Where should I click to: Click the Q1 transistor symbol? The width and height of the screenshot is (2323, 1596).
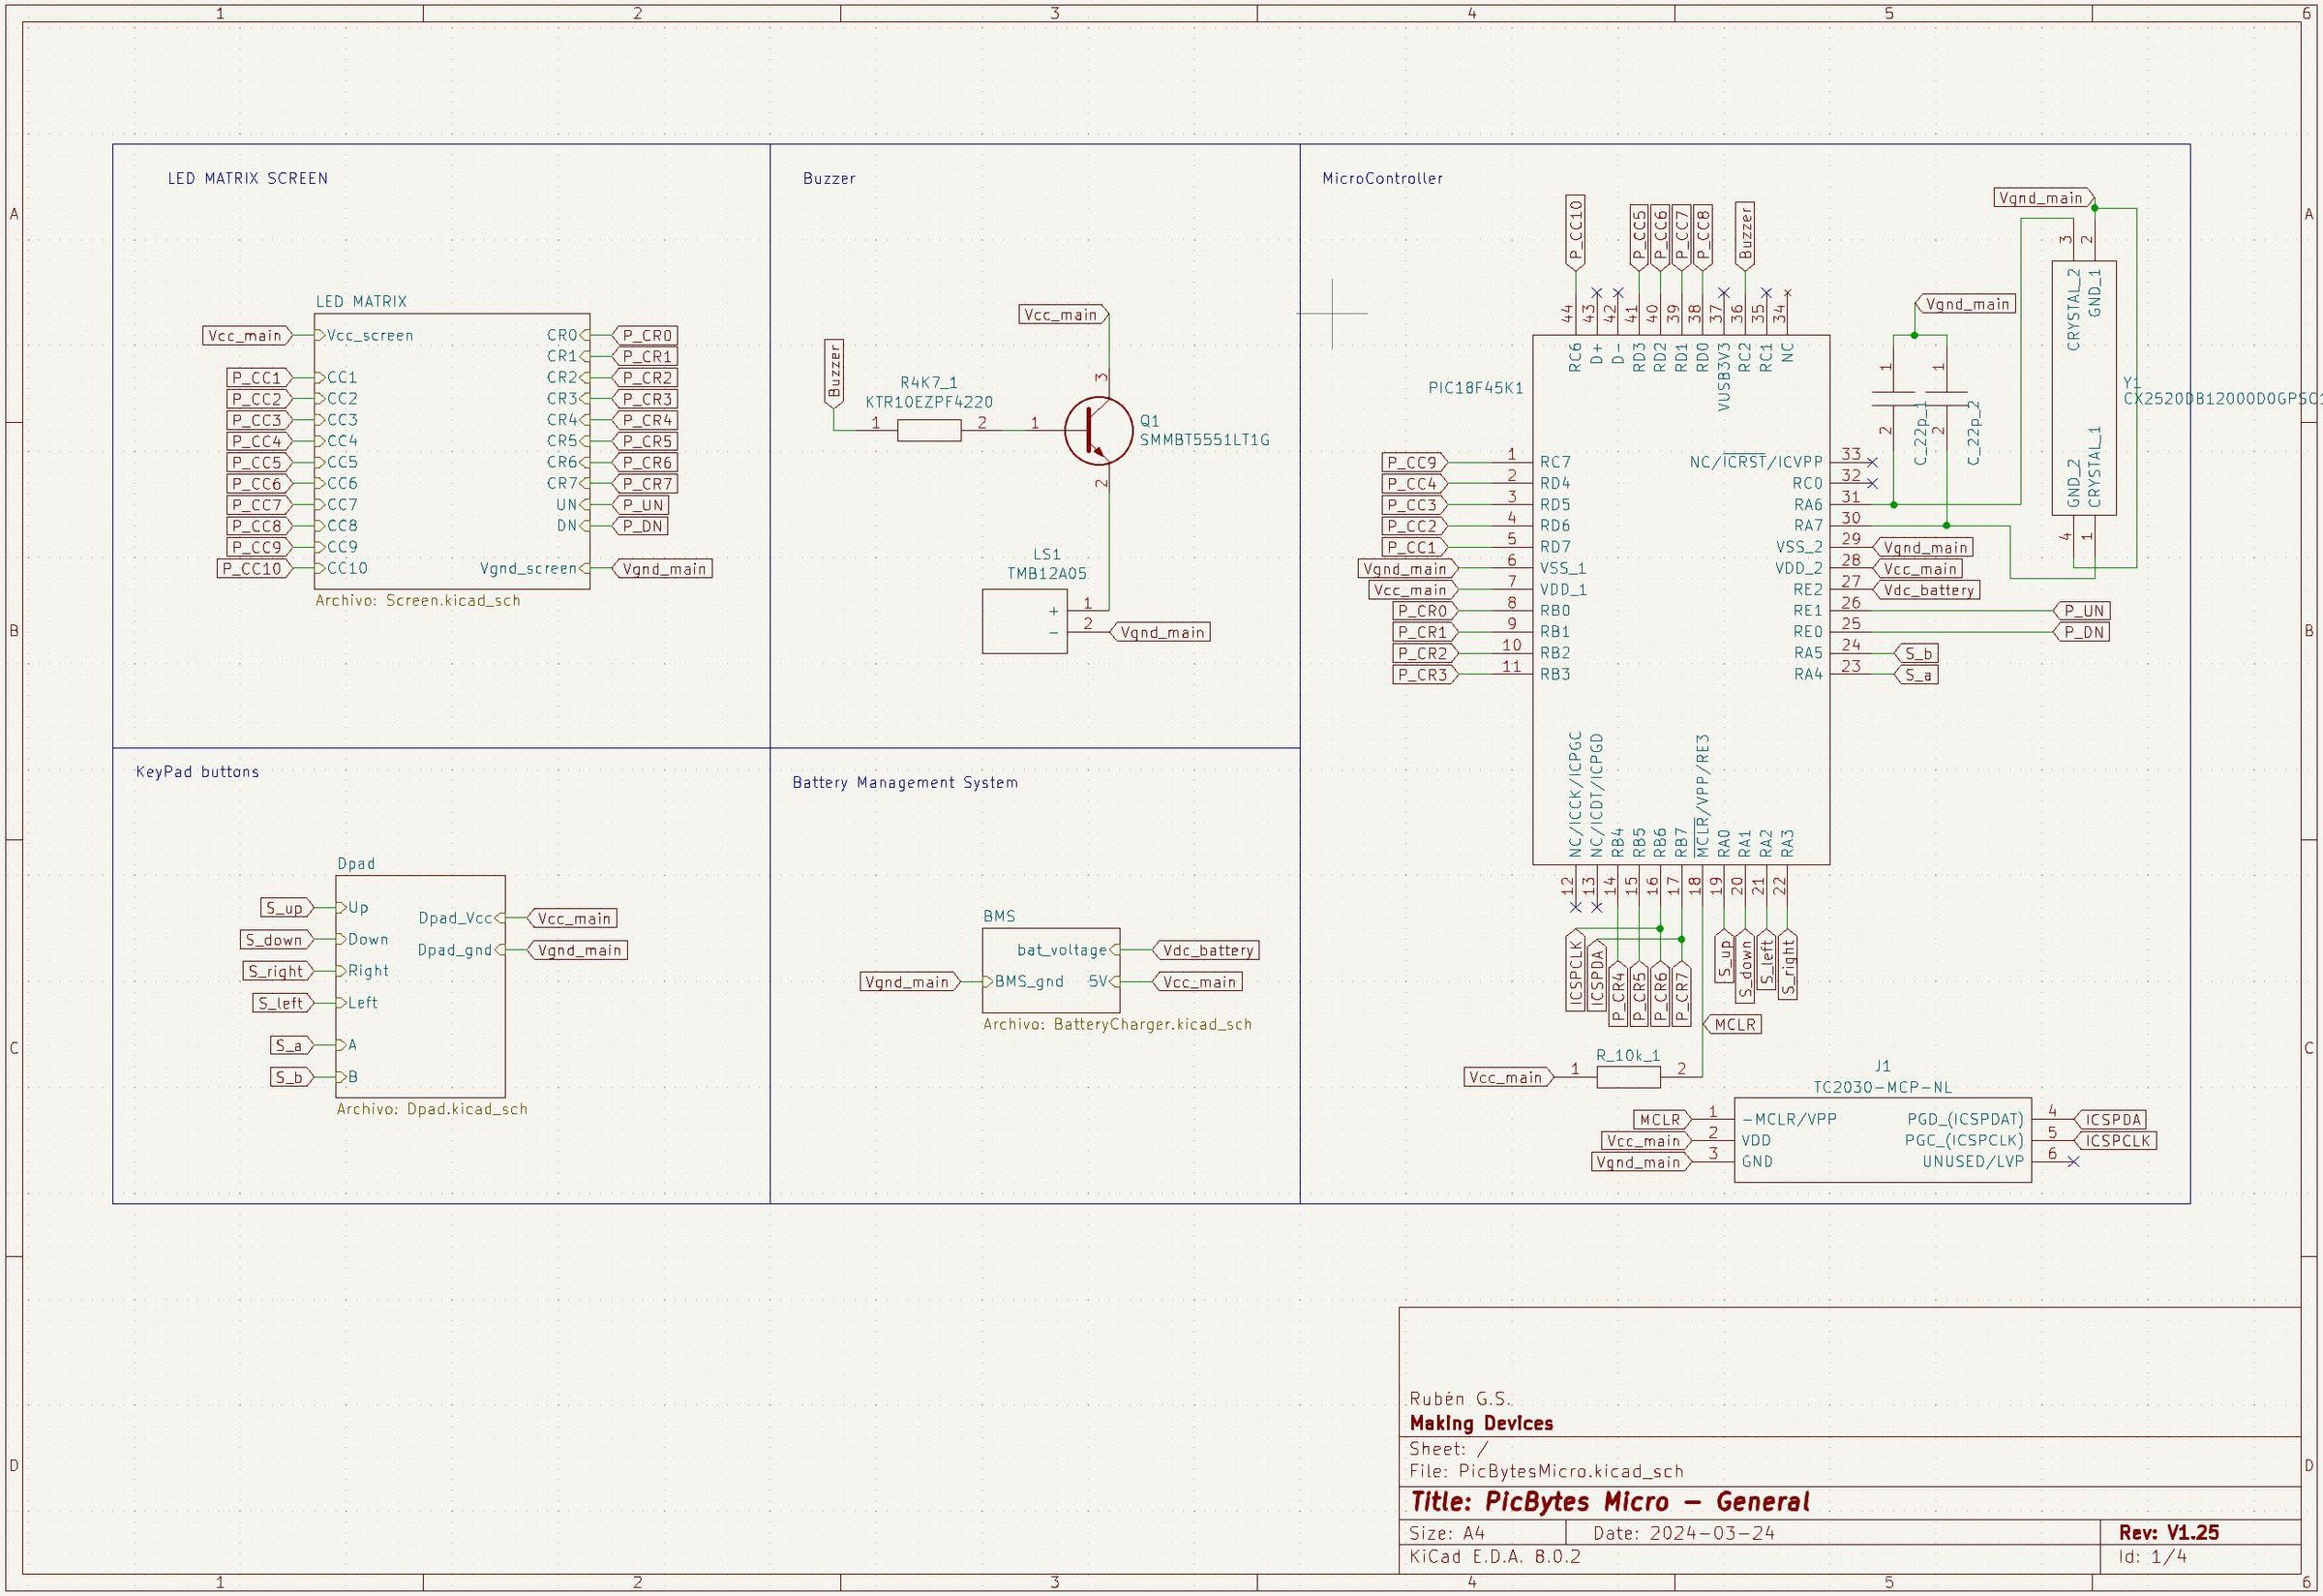point(1097,431)
